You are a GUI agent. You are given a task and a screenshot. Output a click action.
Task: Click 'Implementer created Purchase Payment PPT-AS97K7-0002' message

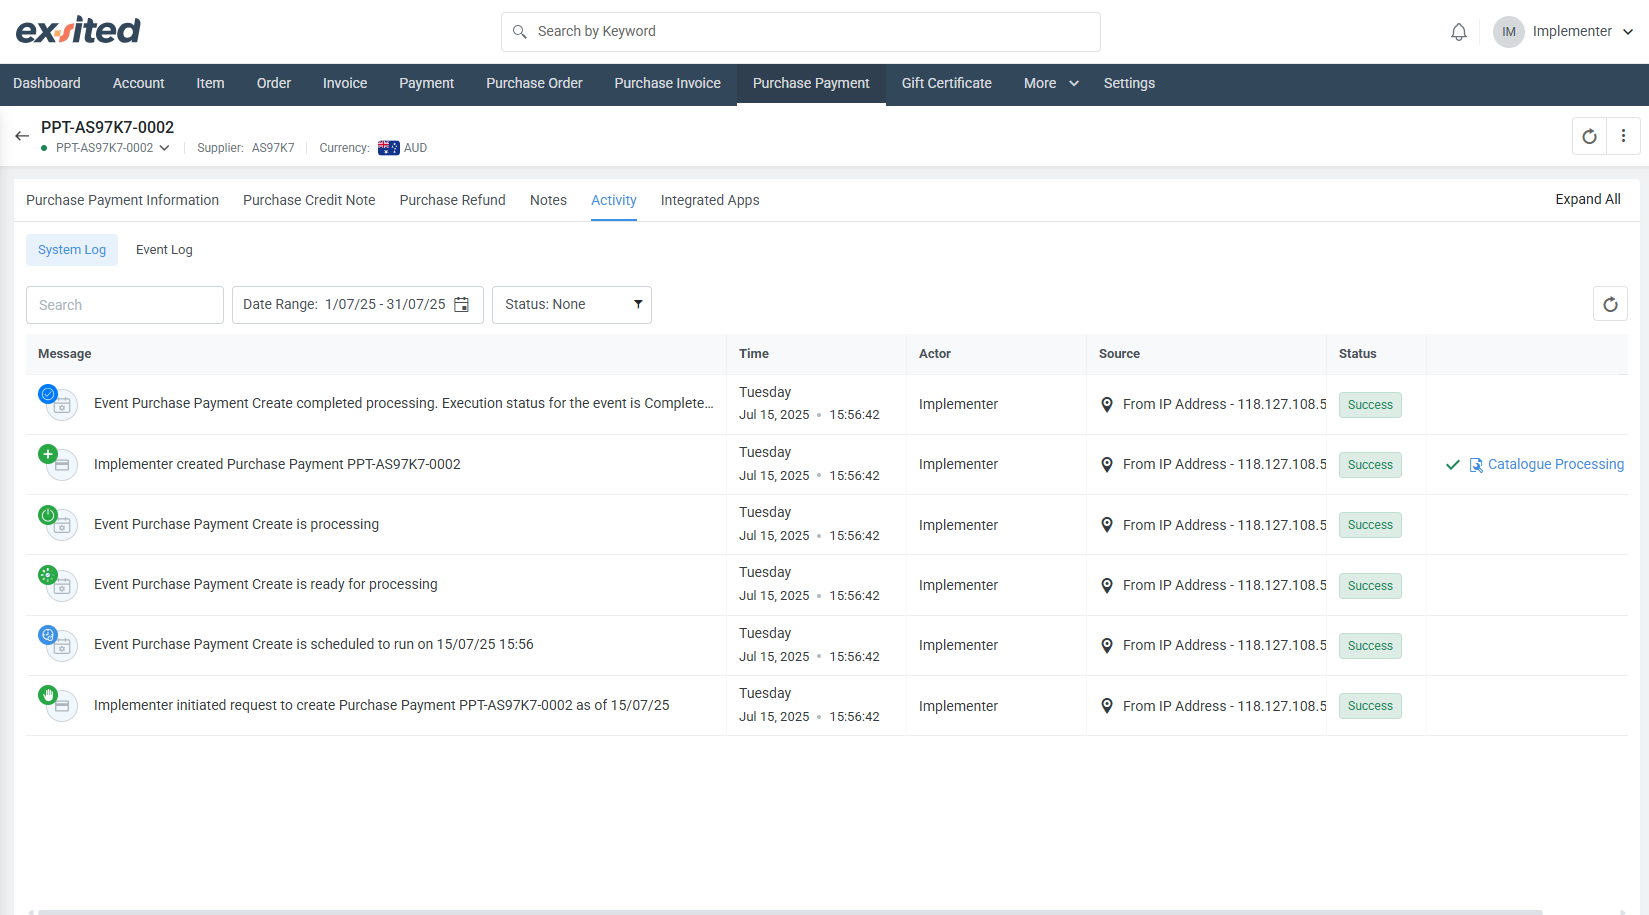[x=277, y=464]
